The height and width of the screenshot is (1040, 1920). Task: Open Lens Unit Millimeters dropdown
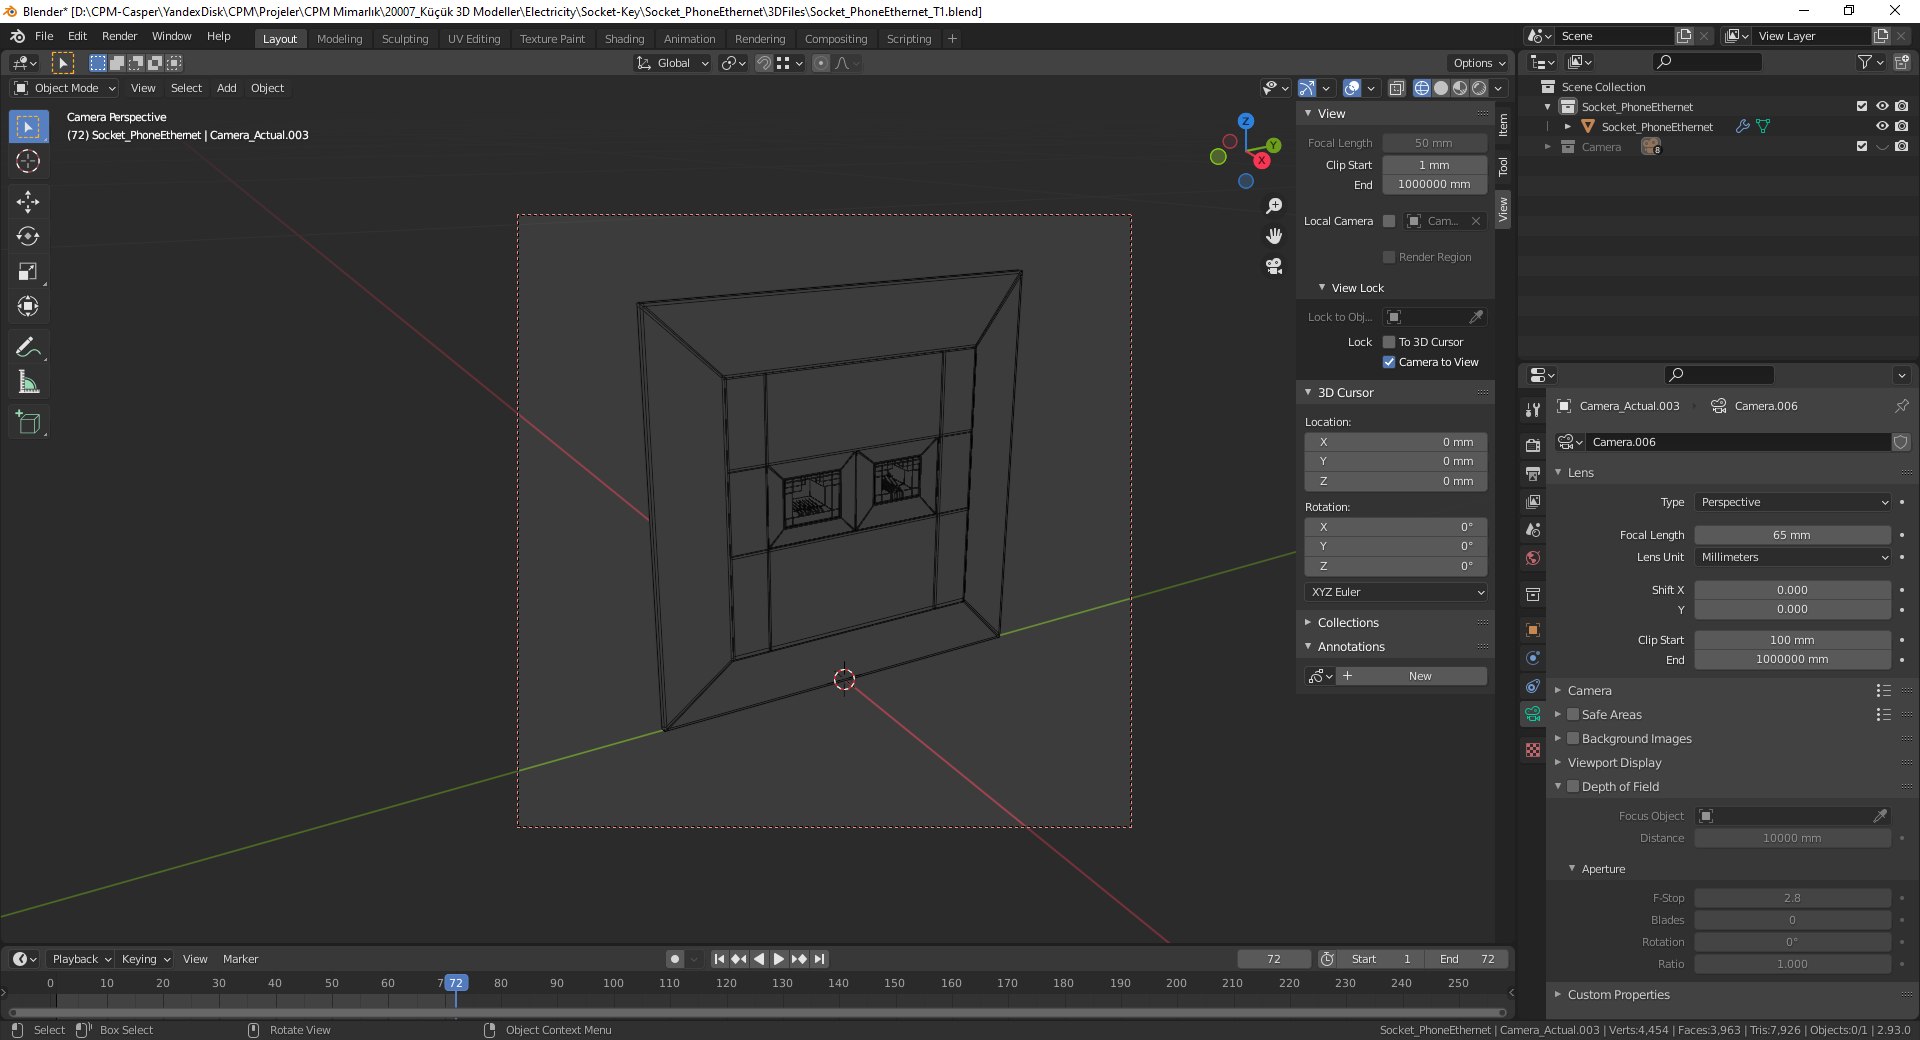1793,557
